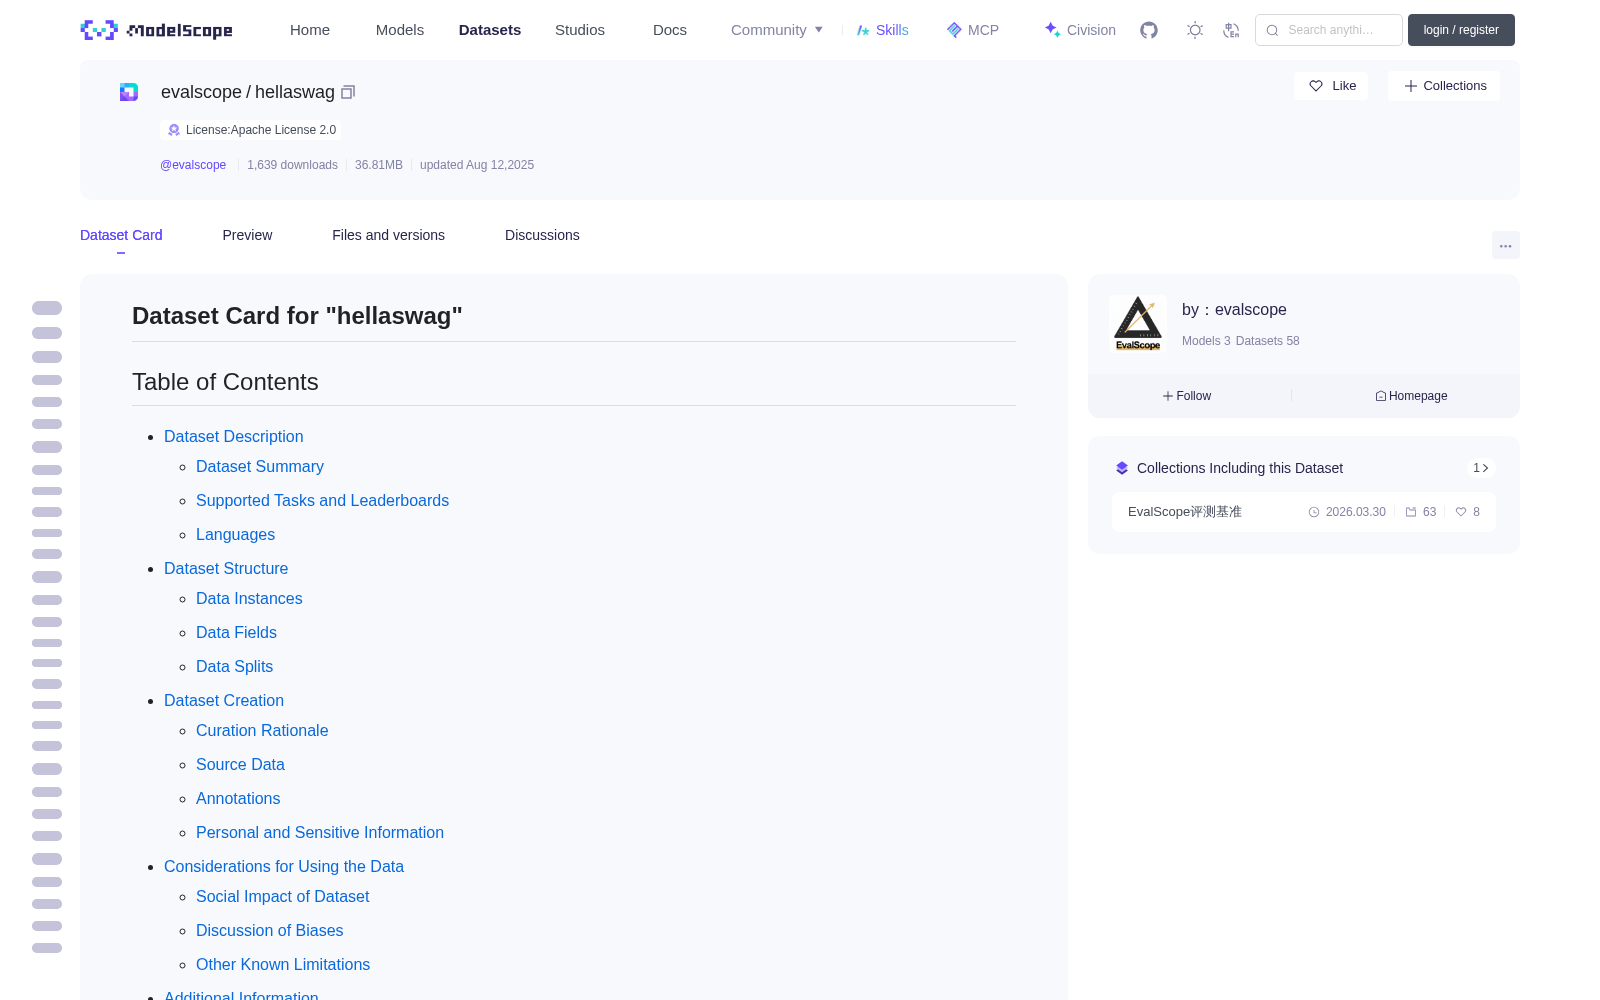Switch to the Preview tab

[247, 235]
